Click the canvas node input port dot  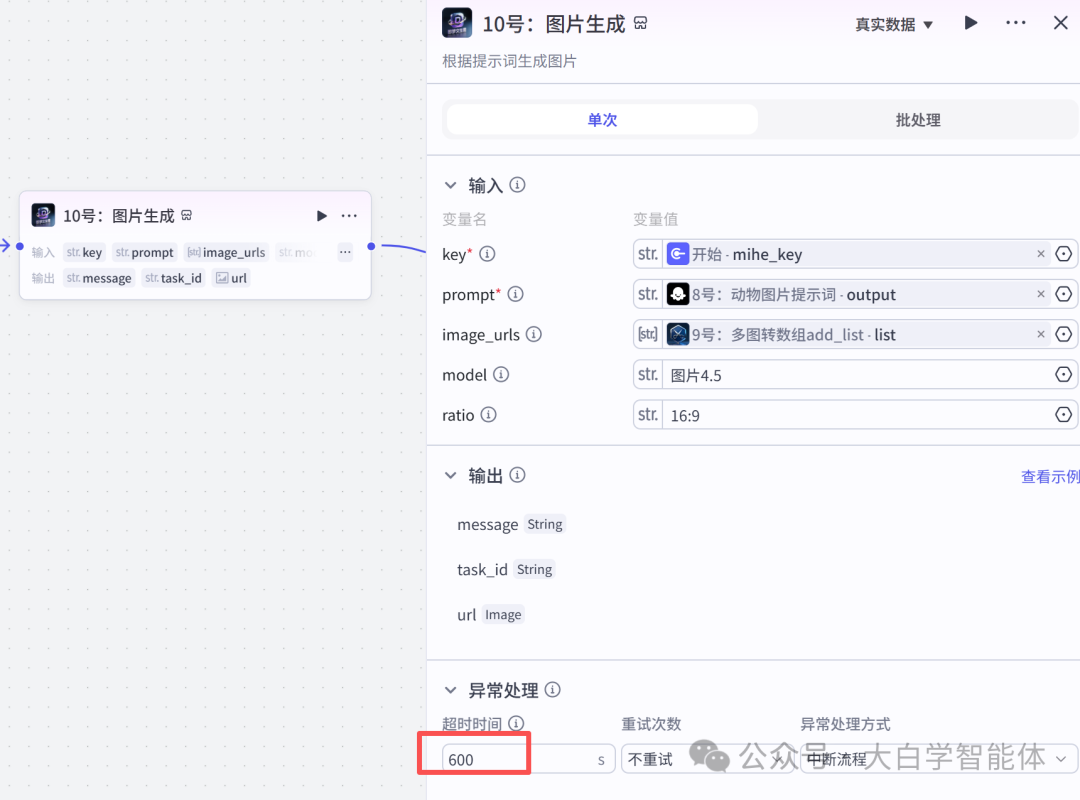click(20, 246)
